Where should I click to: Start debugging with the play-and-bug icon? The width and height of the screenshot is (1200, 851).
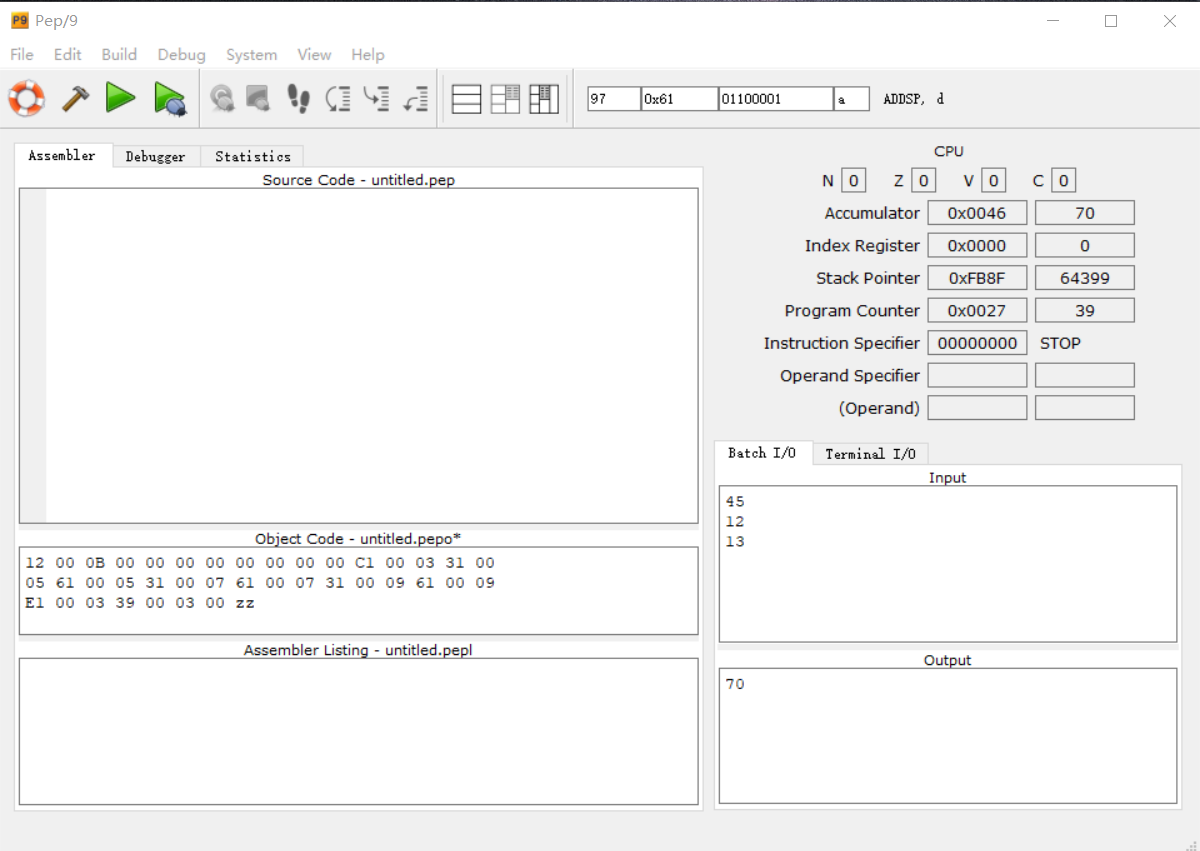tap(170, 99)
